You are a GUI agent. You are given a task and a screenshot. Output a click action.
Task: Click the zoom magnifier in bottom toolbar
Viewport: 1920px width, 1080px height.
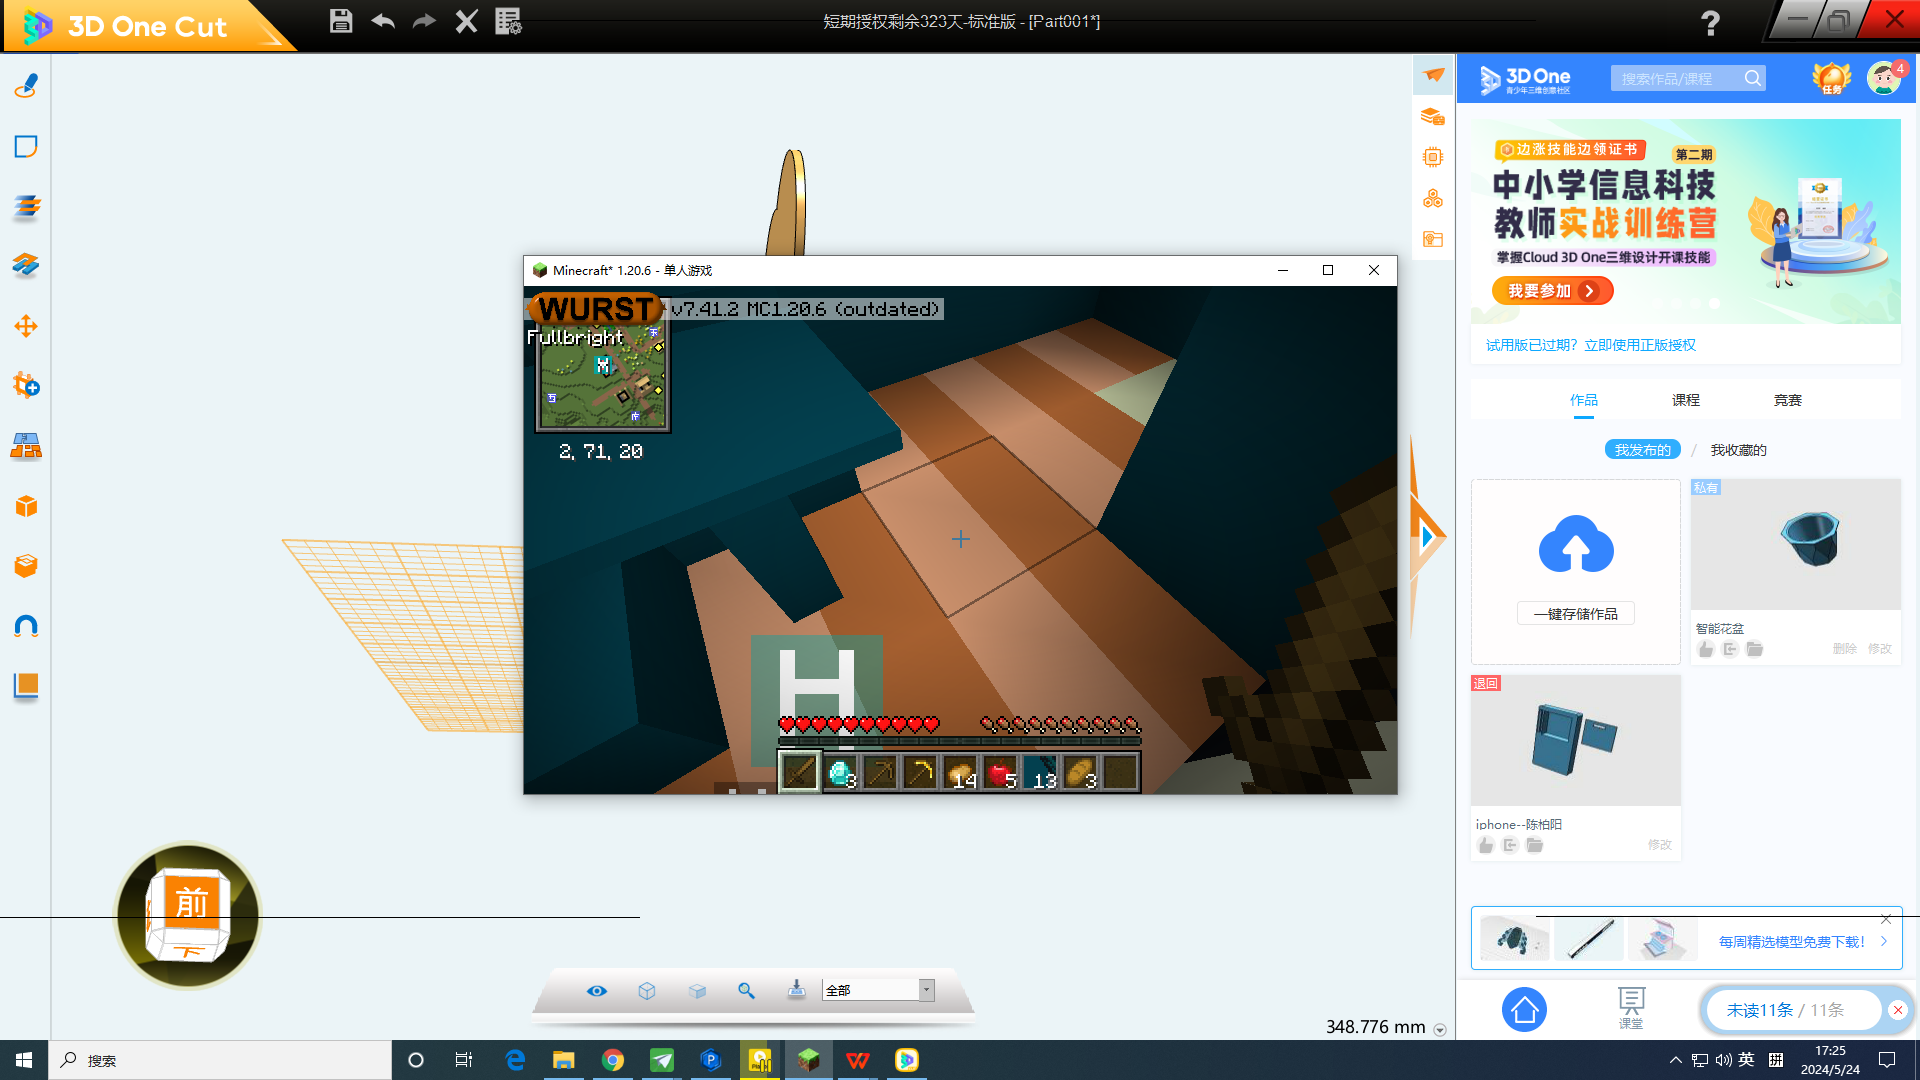[x=746, y=990]
